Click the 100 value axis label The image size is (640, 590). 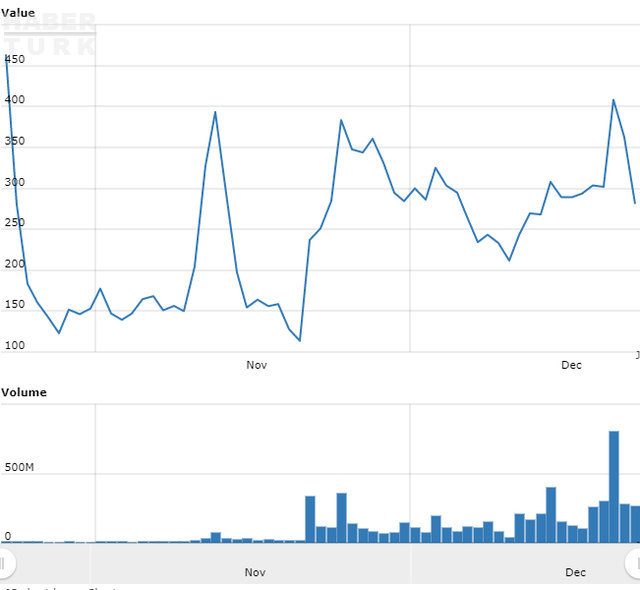[15, 346]
